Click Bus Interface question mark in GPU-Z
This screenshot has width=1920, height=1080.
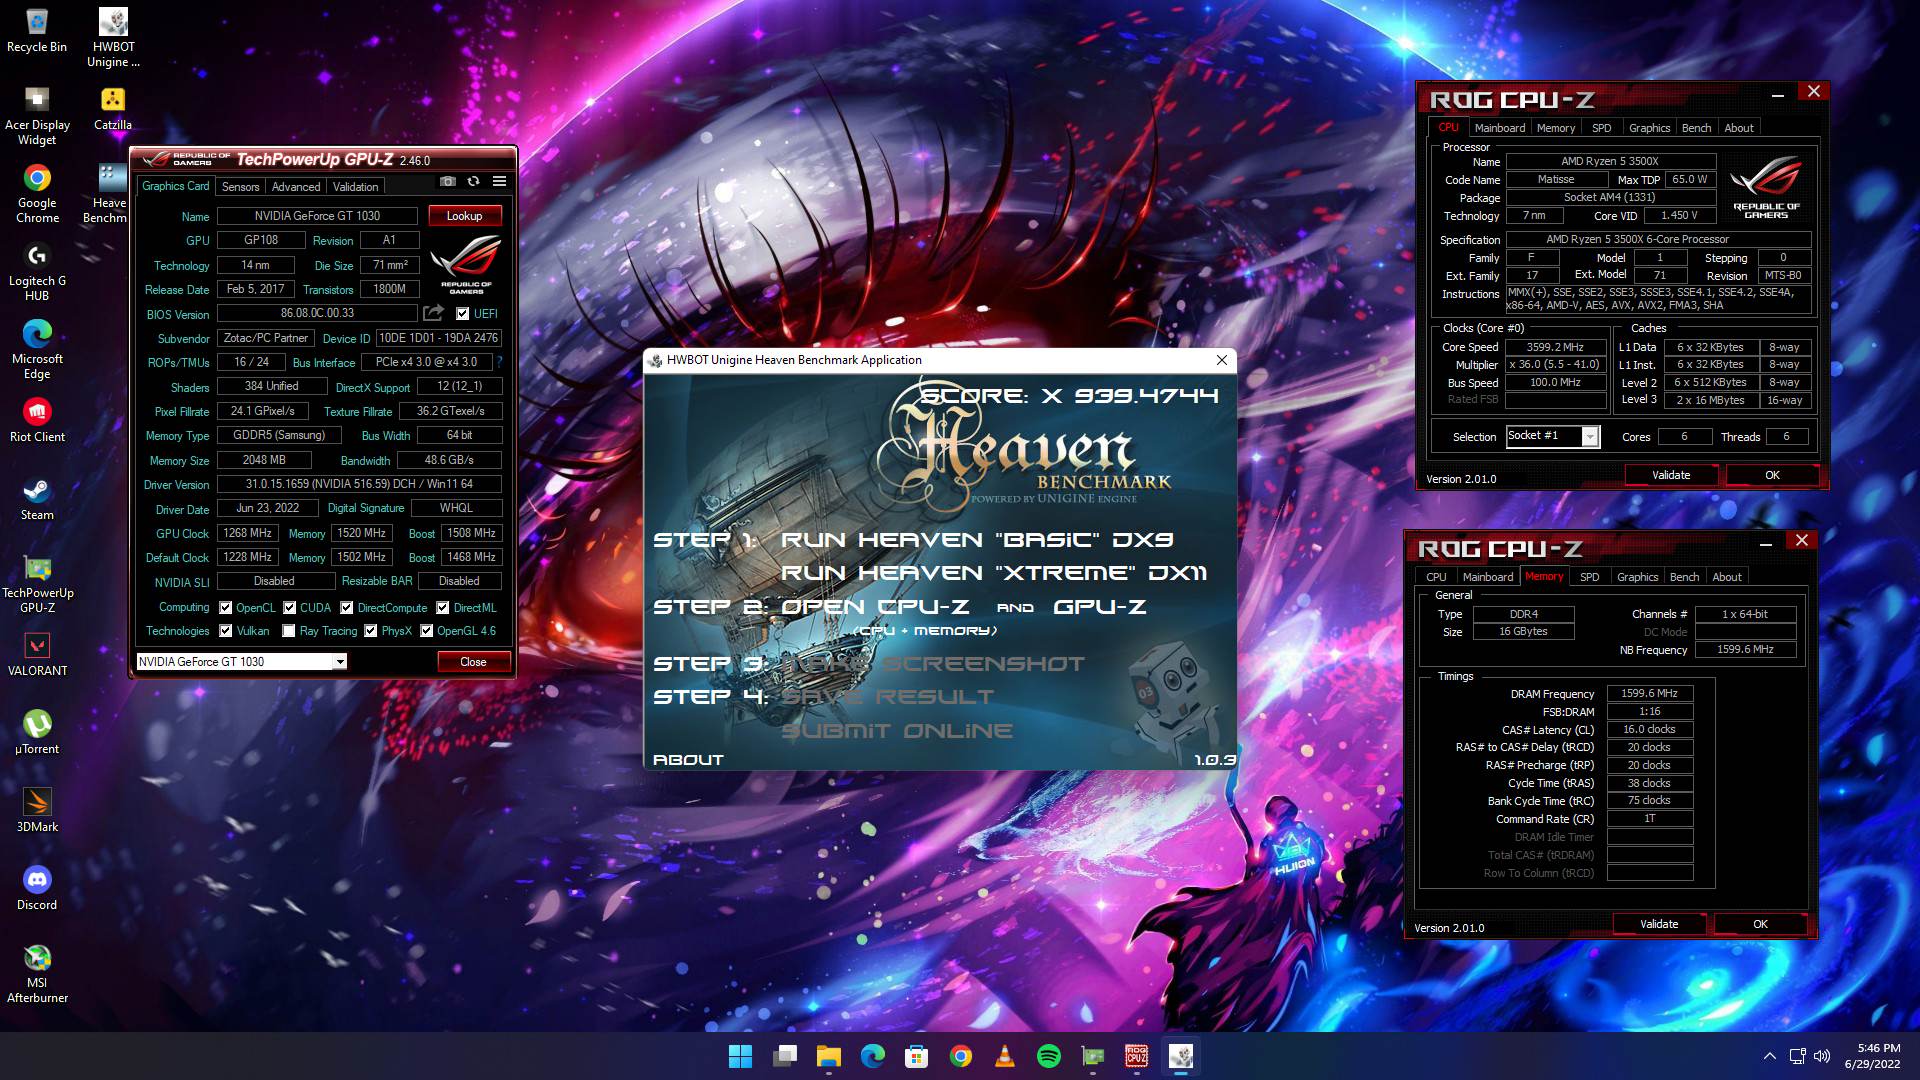pyautogui.click(x=499, y=362)
